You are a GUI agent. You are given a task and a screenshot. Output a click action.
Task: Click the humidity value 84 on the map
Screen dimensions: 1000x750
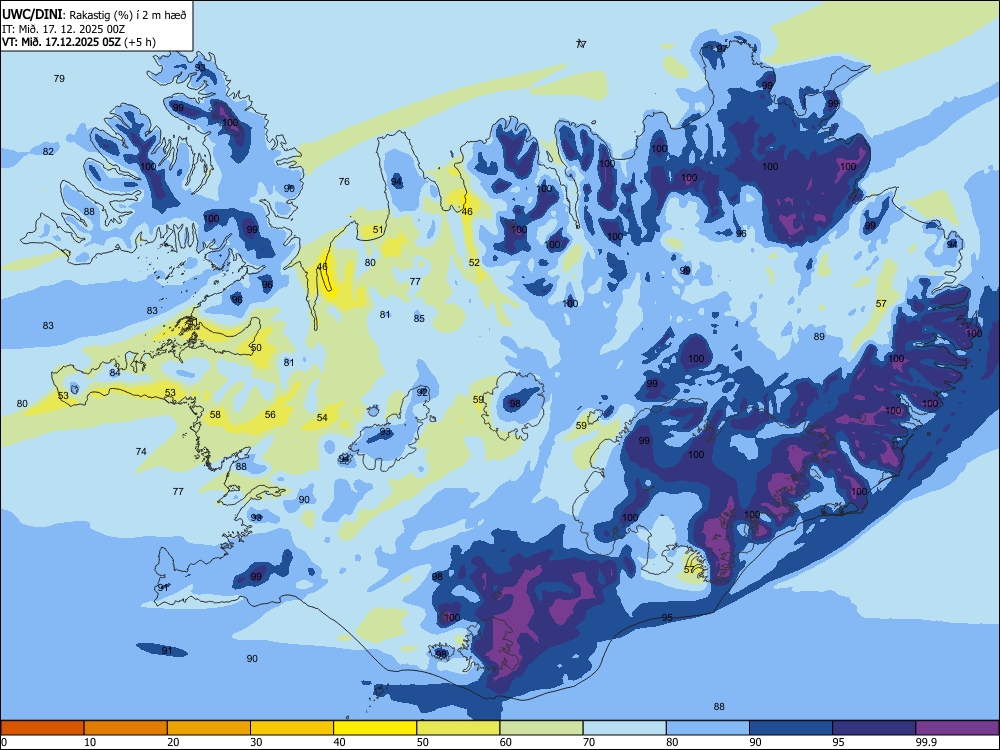(x=115, y=372)
